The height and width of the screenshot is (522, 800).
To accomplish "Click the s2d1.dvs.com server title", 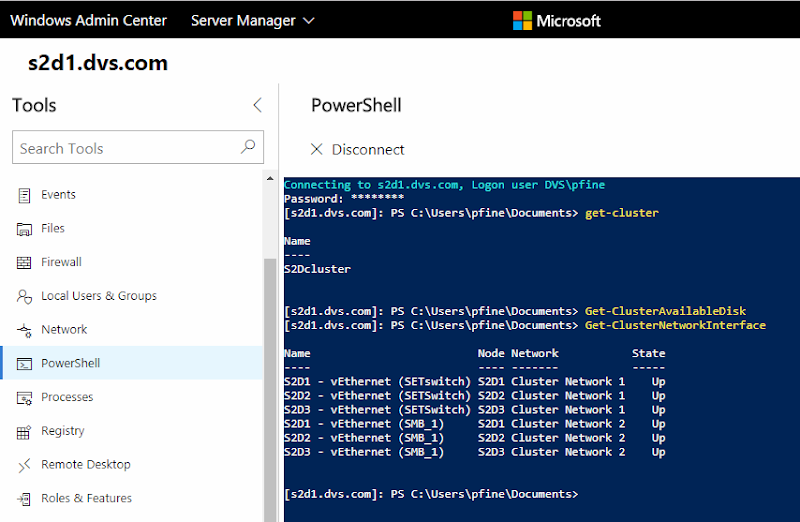I will pos(97,63).
